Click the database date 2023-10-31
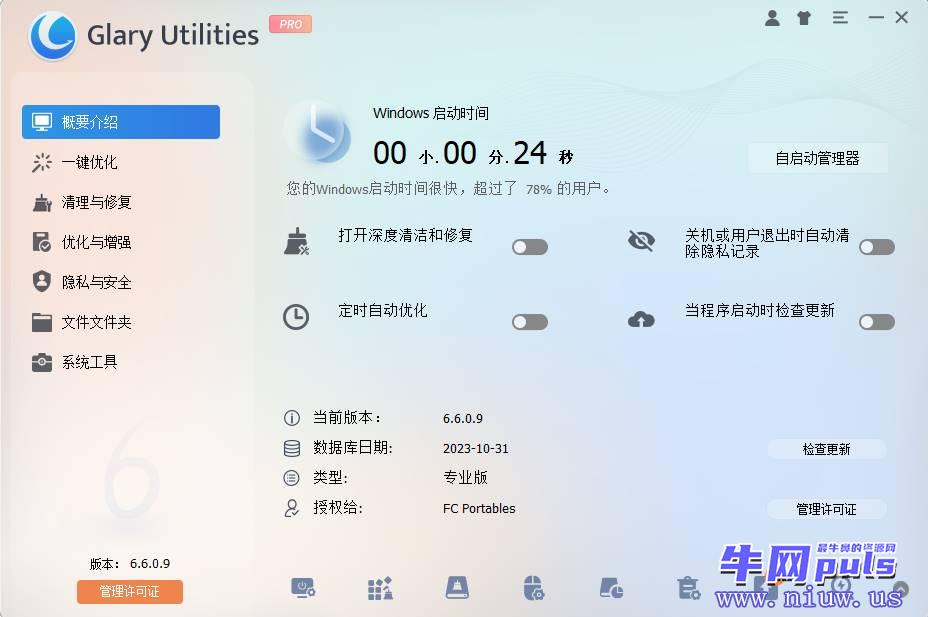The width and height of the screenshot is (928, 617). [x=476, y=448]
